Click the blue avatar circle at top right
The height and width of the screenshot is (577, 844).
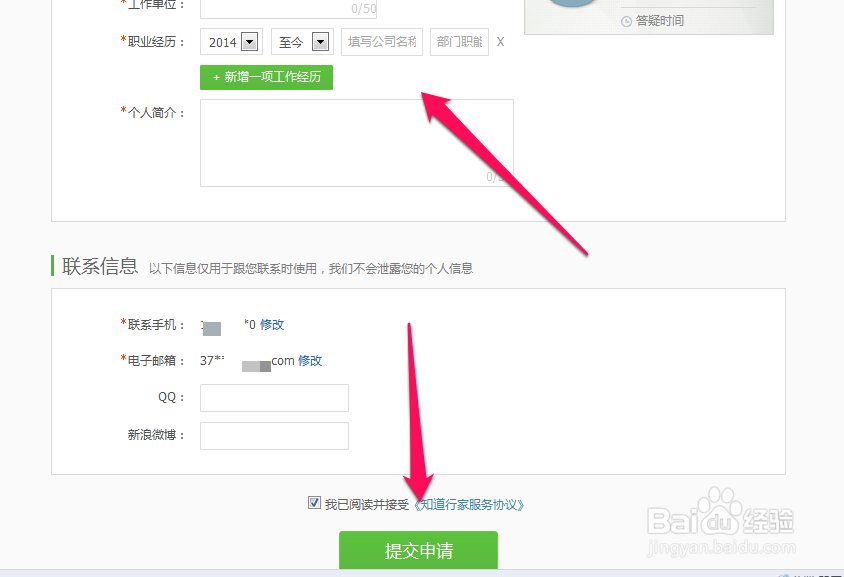tap(572, 5)
